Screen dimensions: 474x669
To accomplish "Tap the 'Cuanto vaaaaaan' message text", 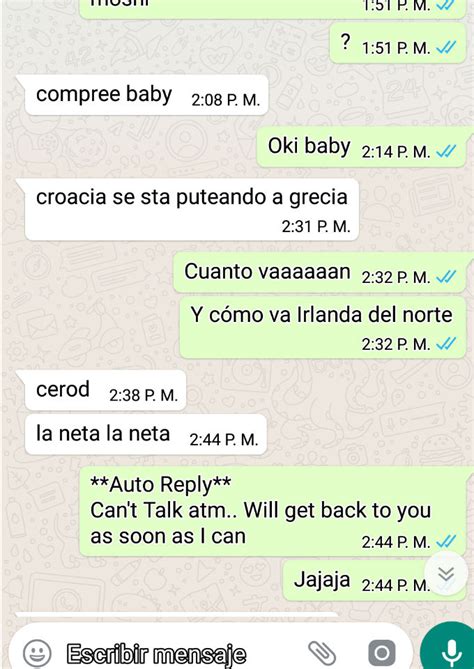I will tap(267, 271).
